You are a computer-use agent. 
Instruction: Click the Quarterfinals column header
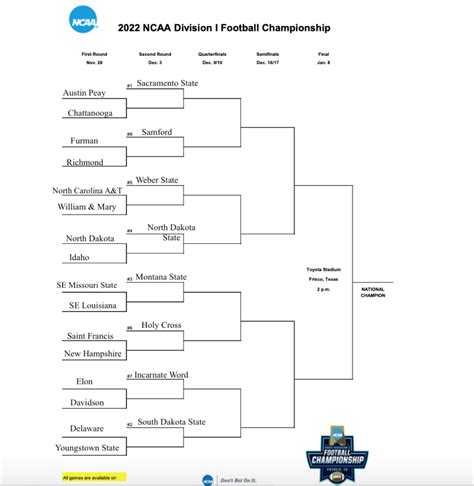click(x=212, y=54)
